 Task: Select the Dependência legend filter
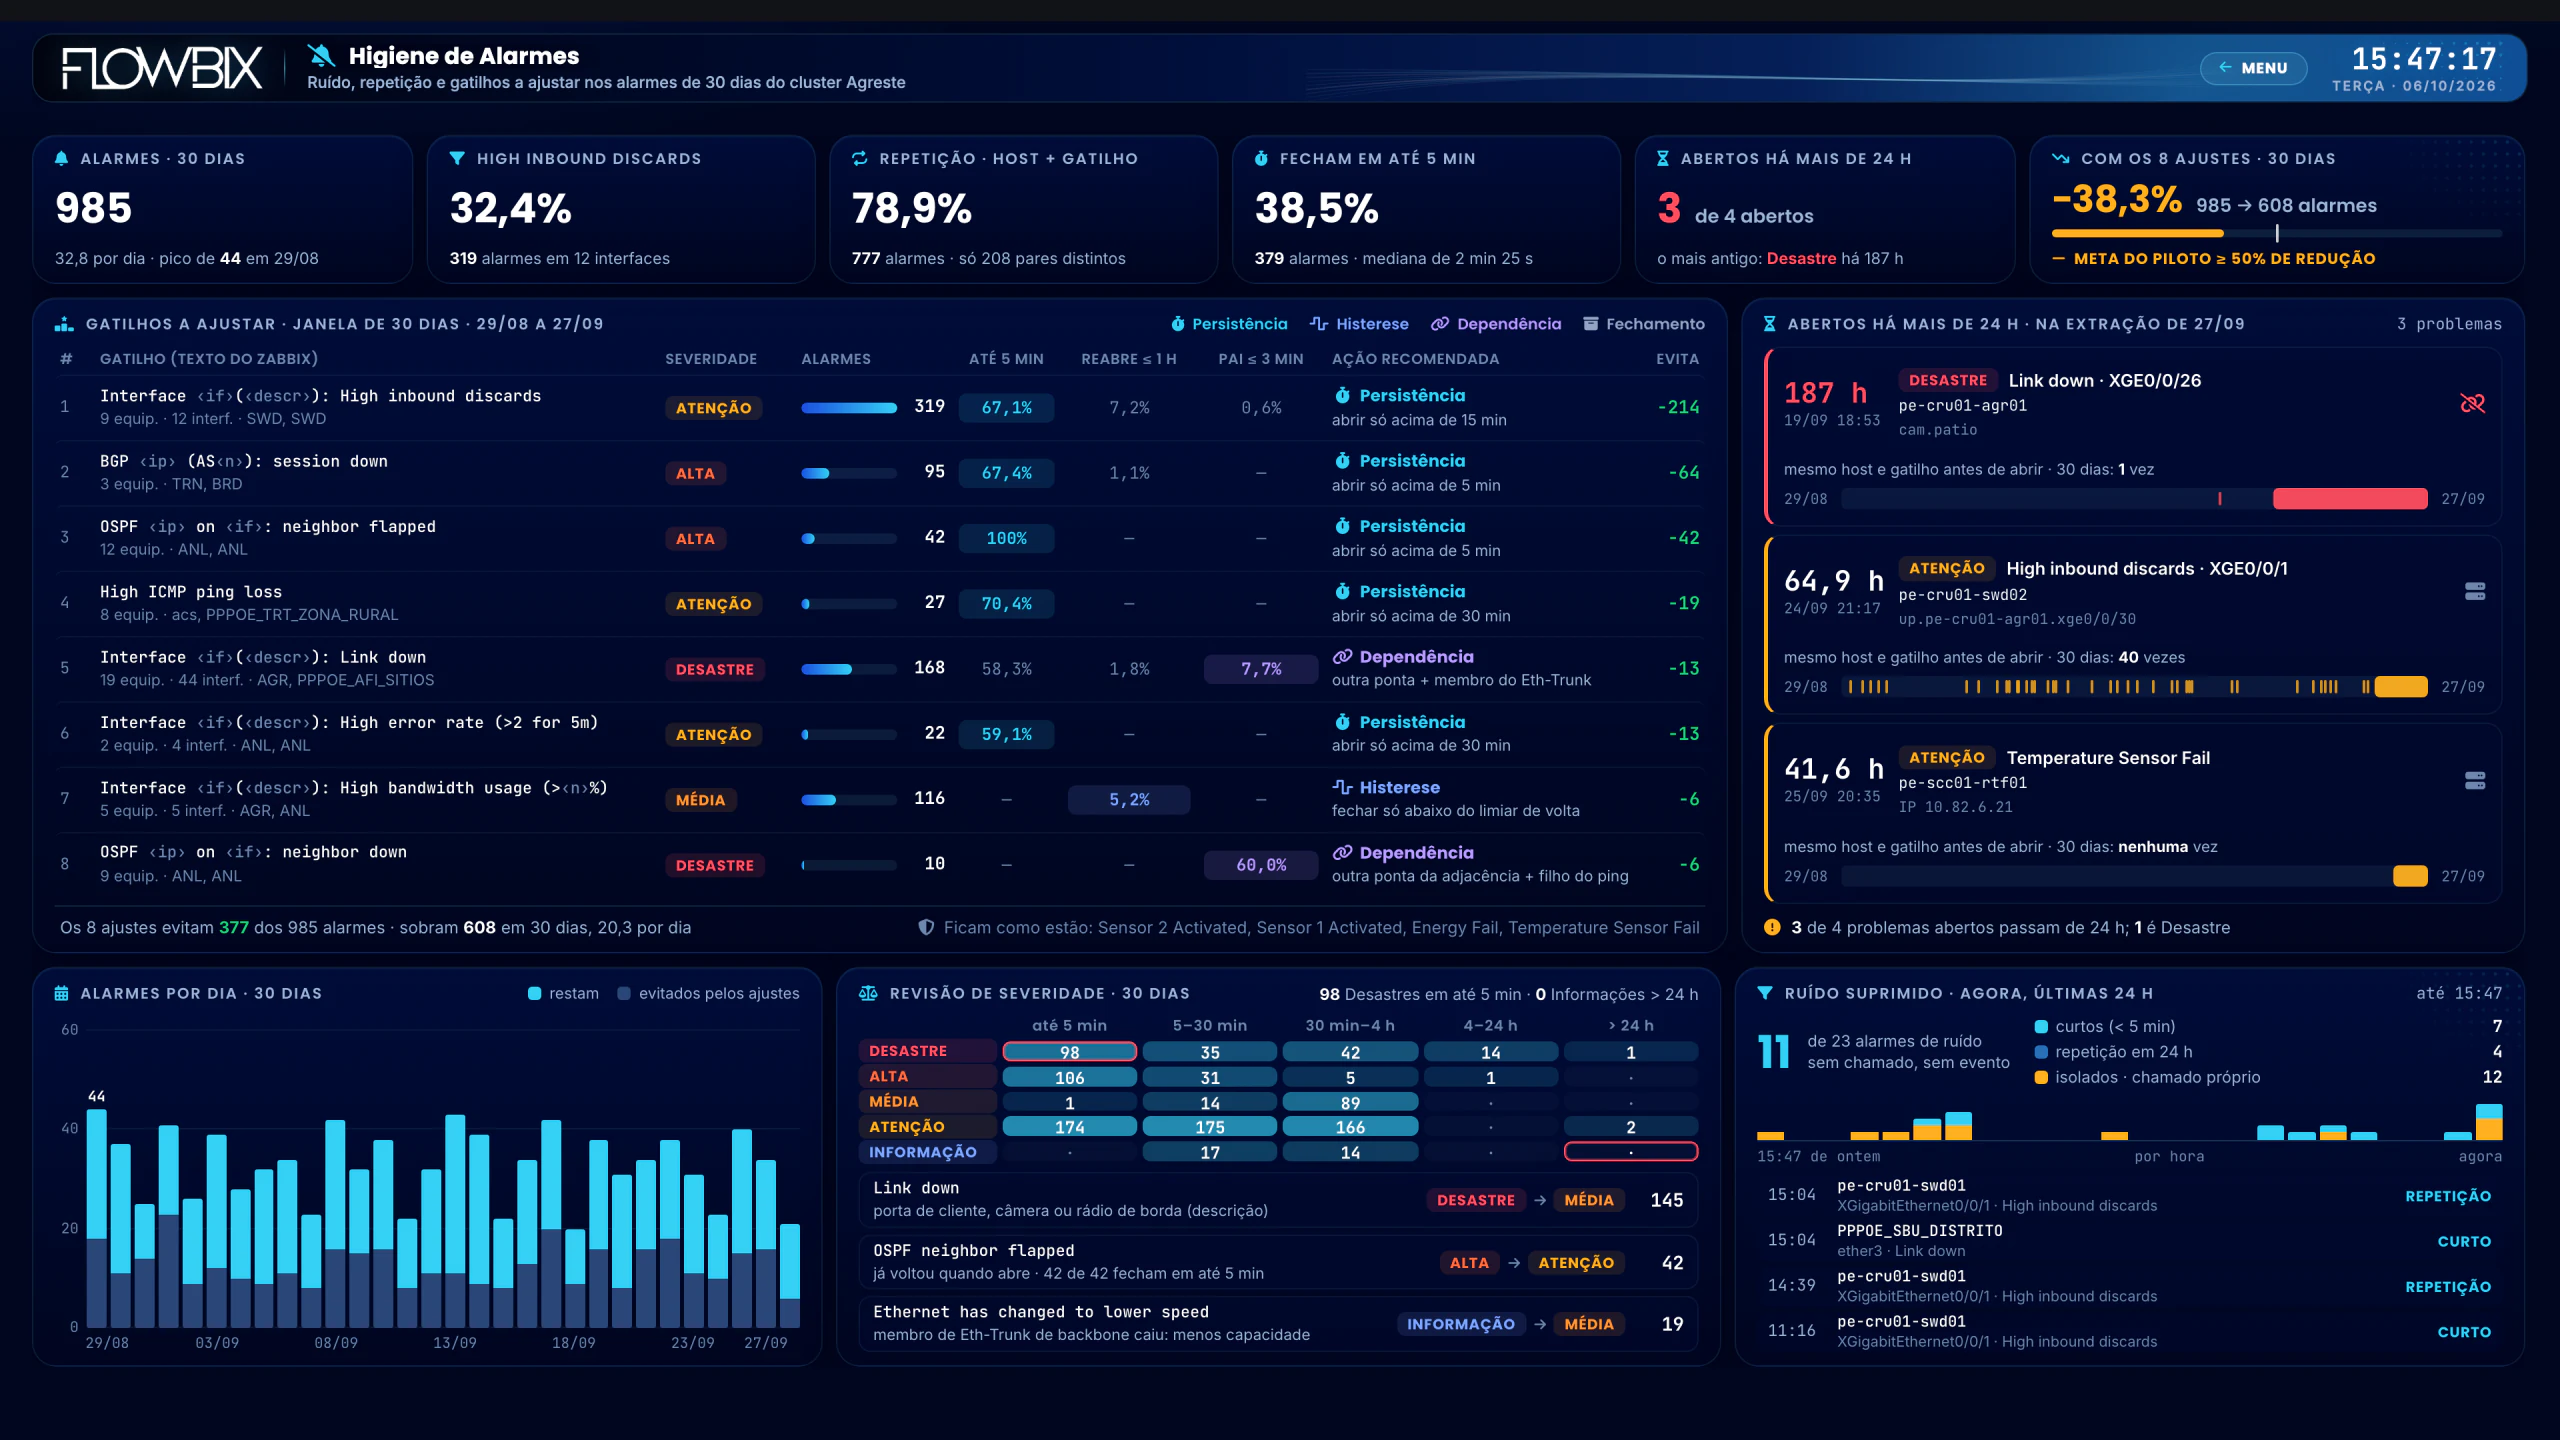(x=1496, y=324)
